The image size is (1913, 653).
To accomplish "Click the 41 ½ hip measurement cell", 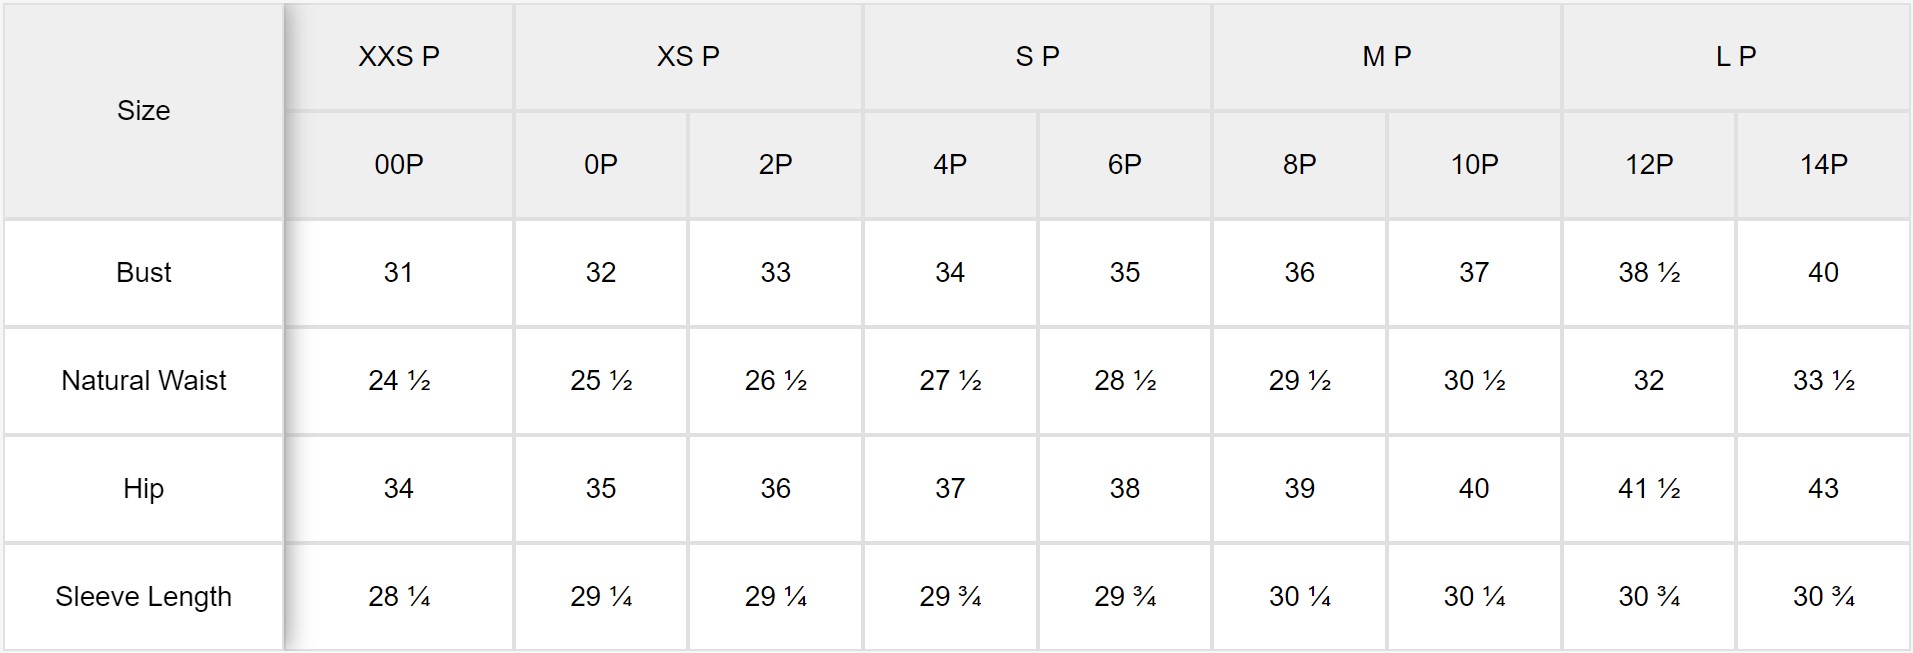I will point(1649,489).
